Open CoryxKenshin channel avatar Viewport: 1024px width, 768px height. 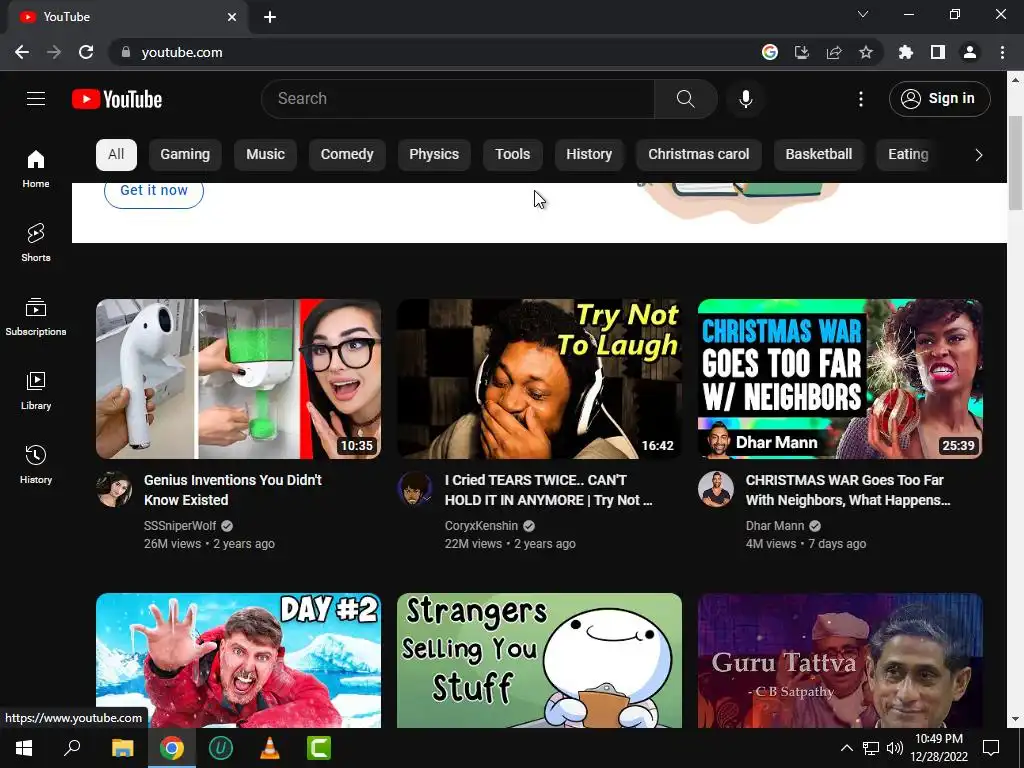tap(415, 488)
